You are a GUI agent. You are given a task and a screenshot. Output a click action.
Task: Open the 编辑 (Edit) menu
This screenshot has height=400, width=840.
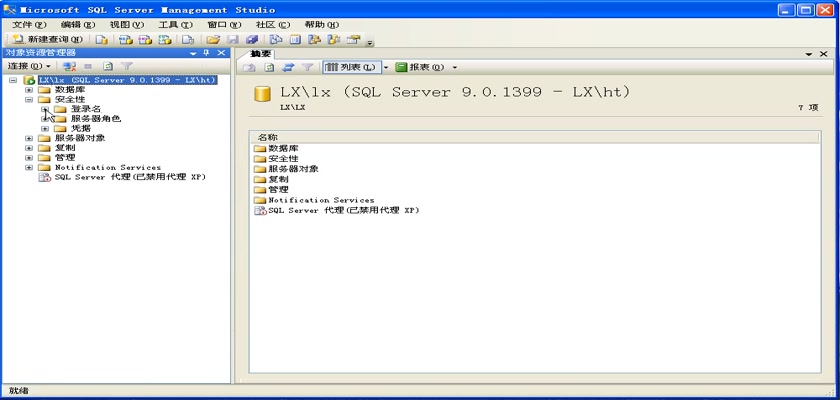[78, 25]
